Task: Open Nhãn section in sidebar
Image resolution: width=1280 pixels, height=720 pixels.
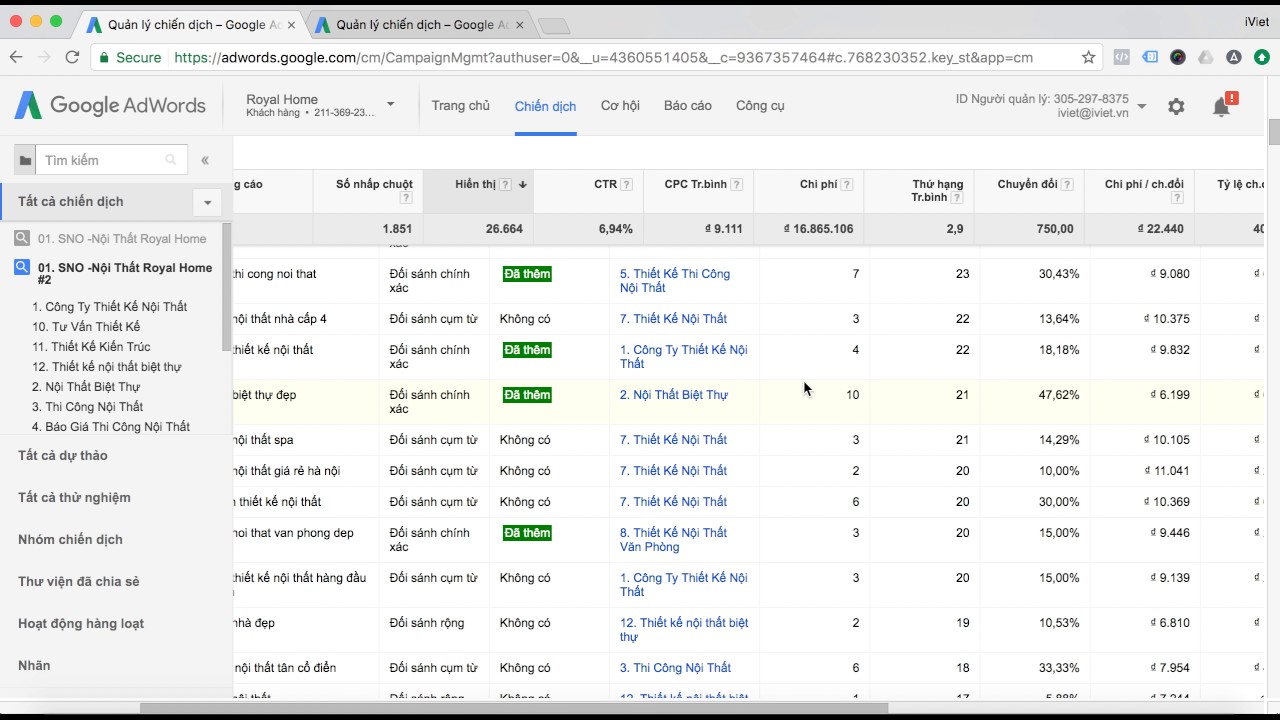Action: tap(34, 665)
